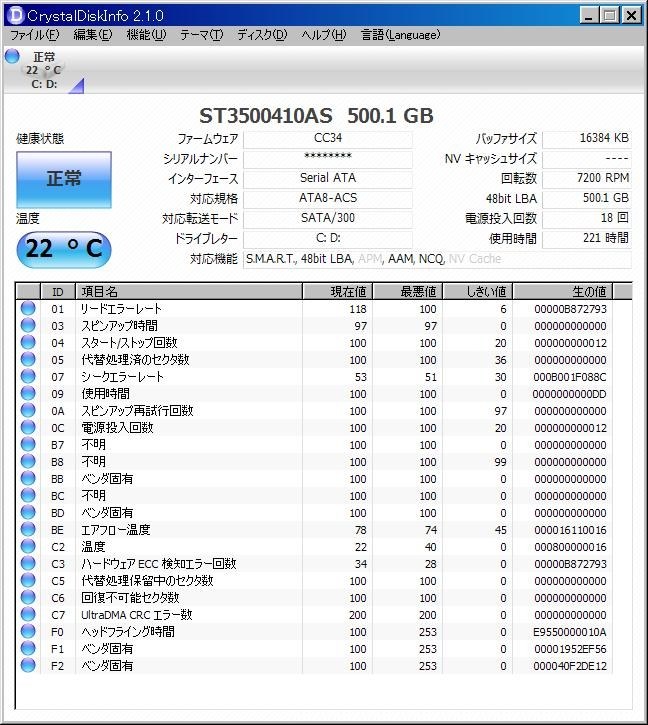648x725 pixels.
Task: Click status orb for C7 UltraDMA CRC
Action: (x=28, y=614)
